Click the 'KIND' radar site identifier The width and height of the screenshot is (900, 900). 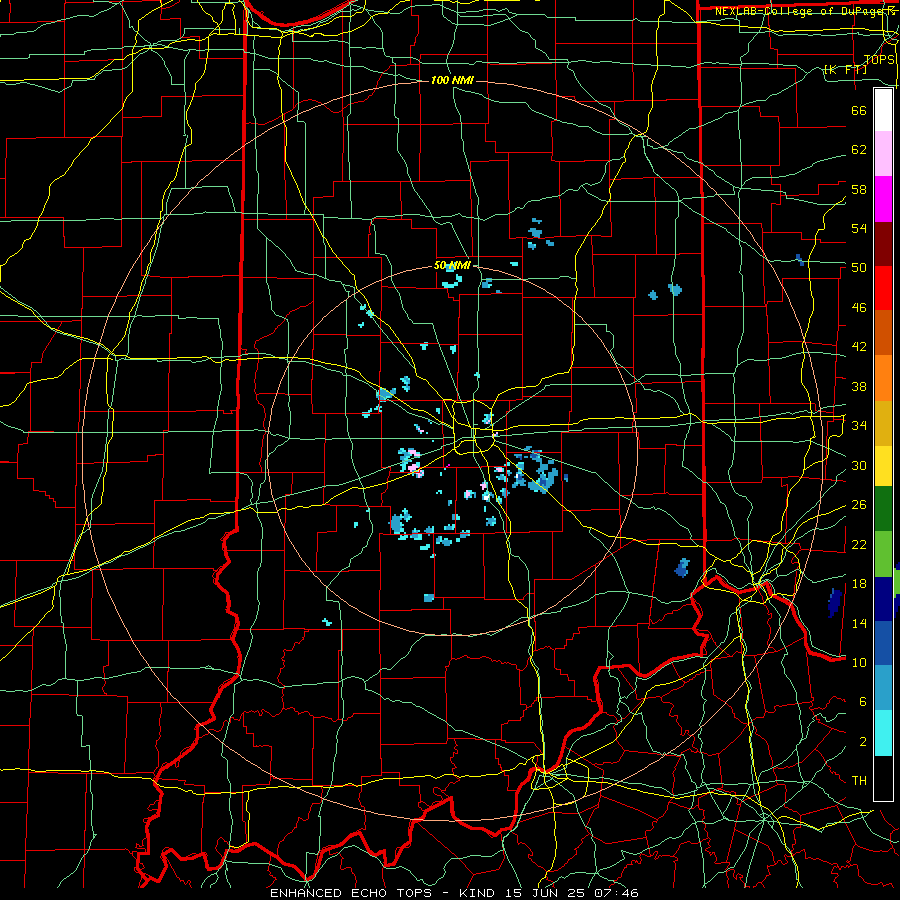tap(479, 893)
